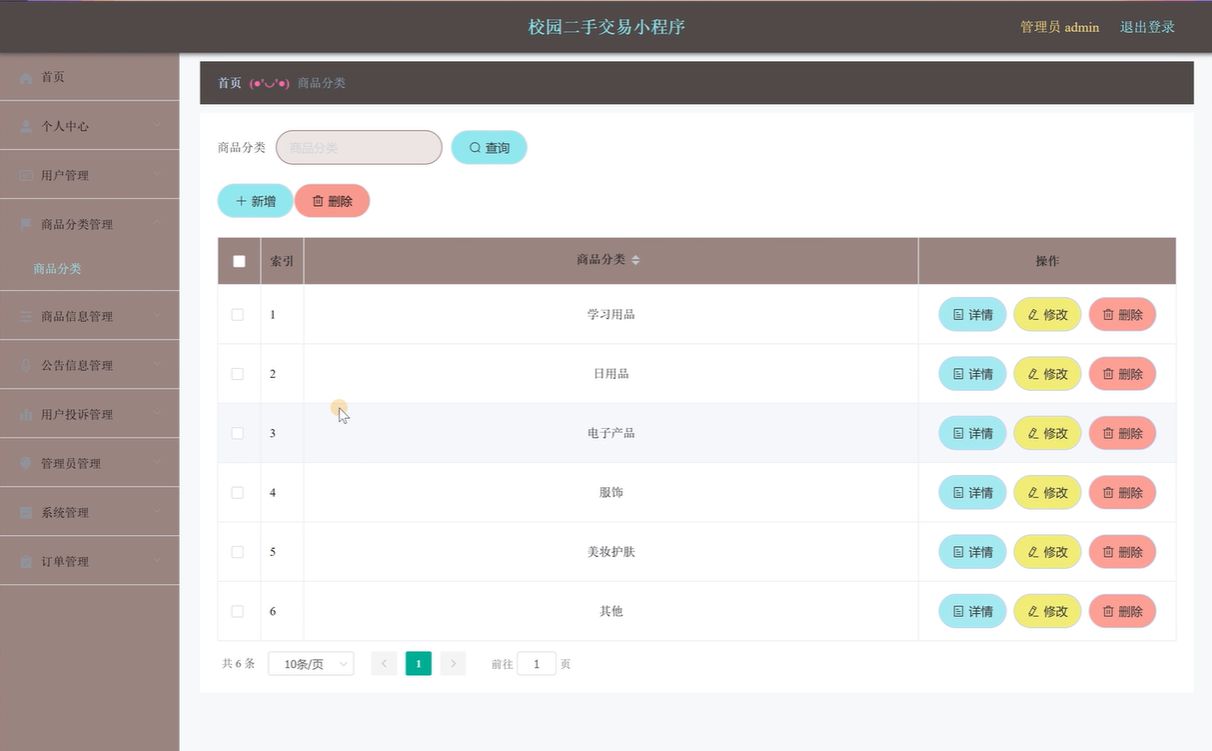Screen dimensions: 1212x751
Task: Click the 新增 button to add category
Action: point(255,201)
